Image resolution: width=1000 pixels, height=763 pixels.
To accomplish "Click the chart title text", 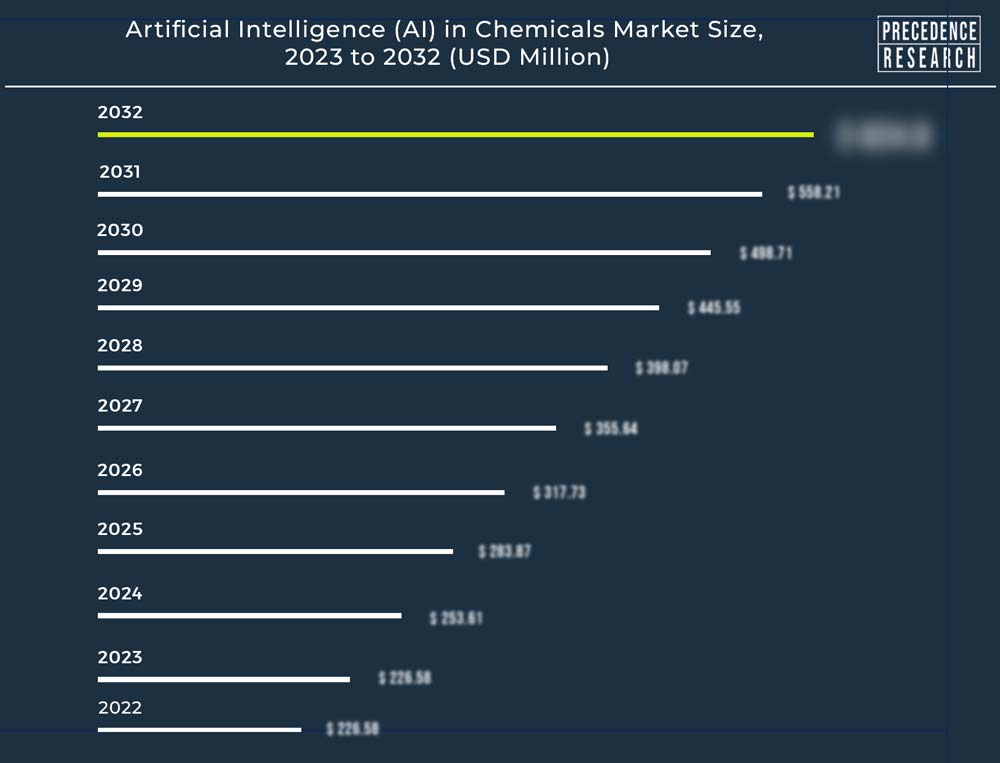I will tap(444, 43).
